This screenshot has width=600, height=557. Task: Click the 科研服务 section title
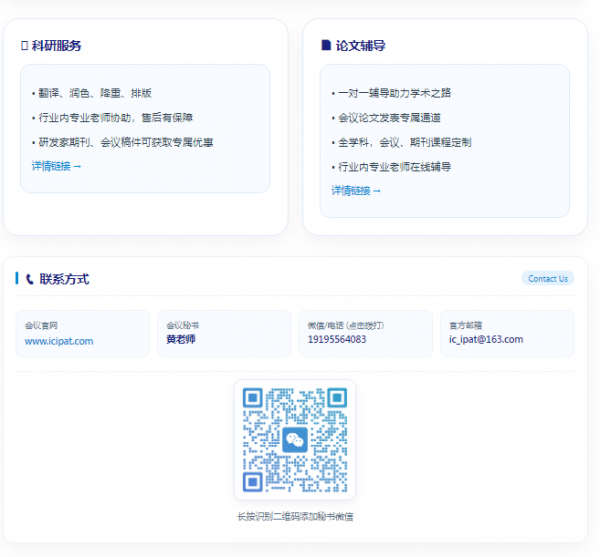pos(56,46)
